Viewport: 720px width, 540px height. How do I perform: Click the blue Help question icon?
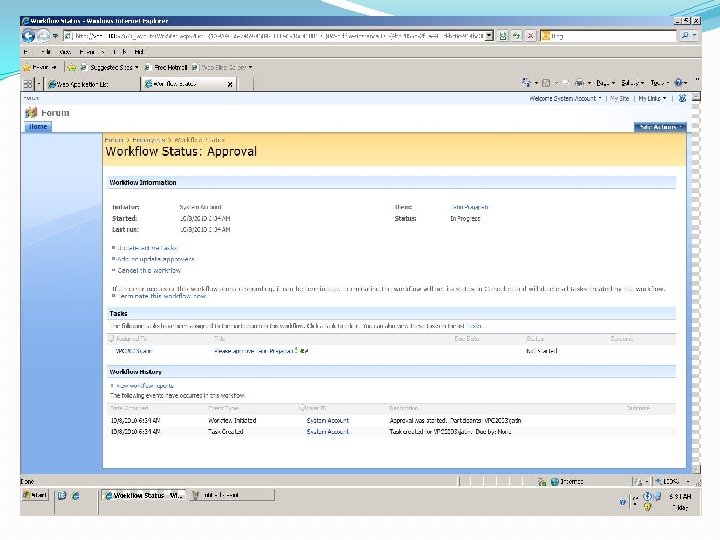678,83
